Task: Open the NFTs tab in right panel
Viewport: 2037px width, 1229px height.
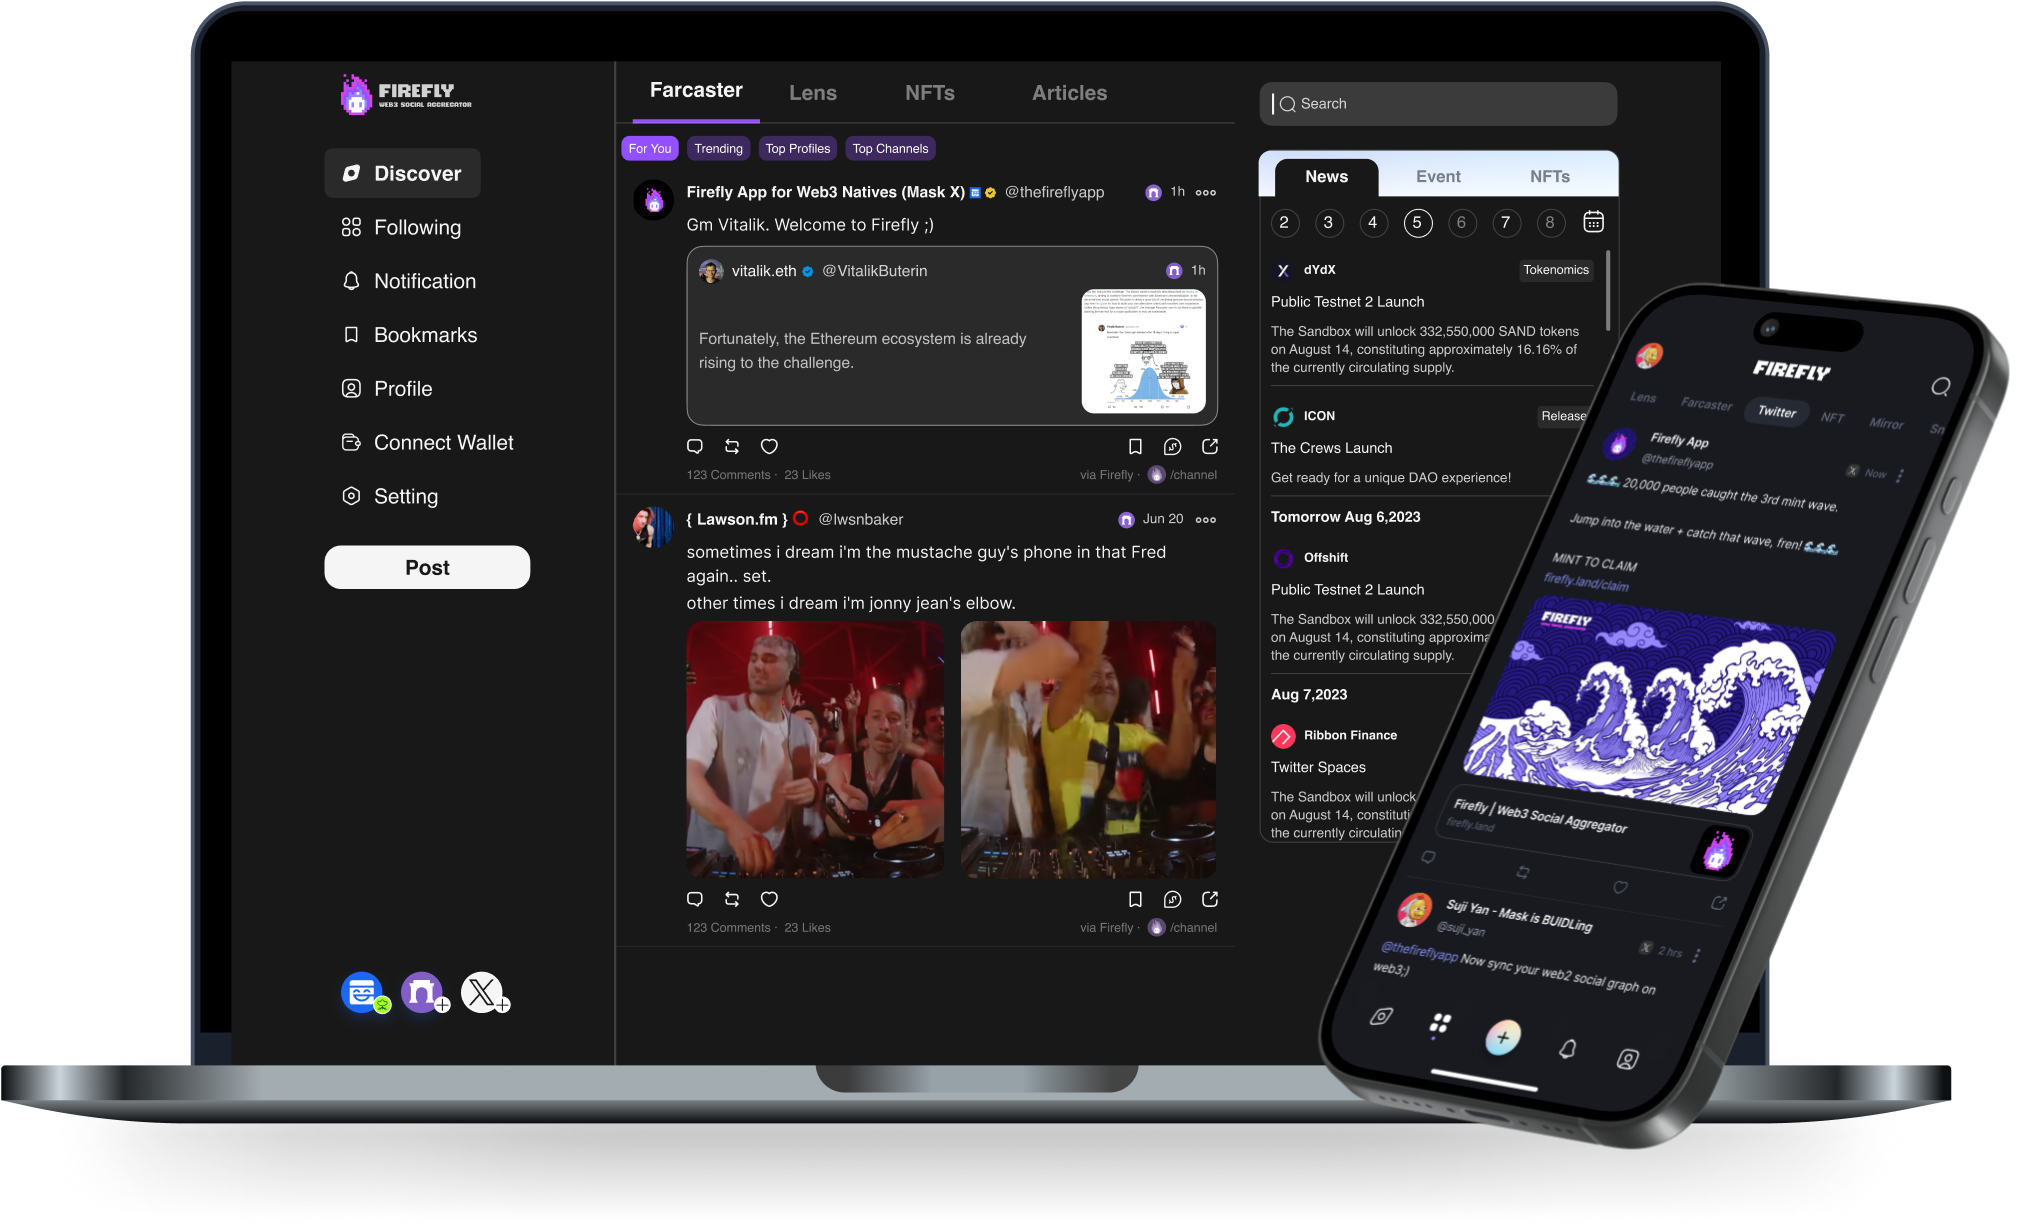Action: tap(1550, 177)
